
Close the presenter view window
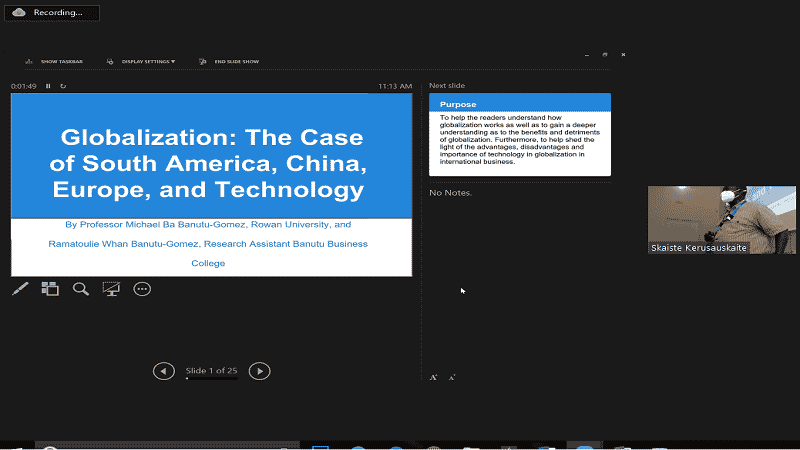tap(623, 55)
